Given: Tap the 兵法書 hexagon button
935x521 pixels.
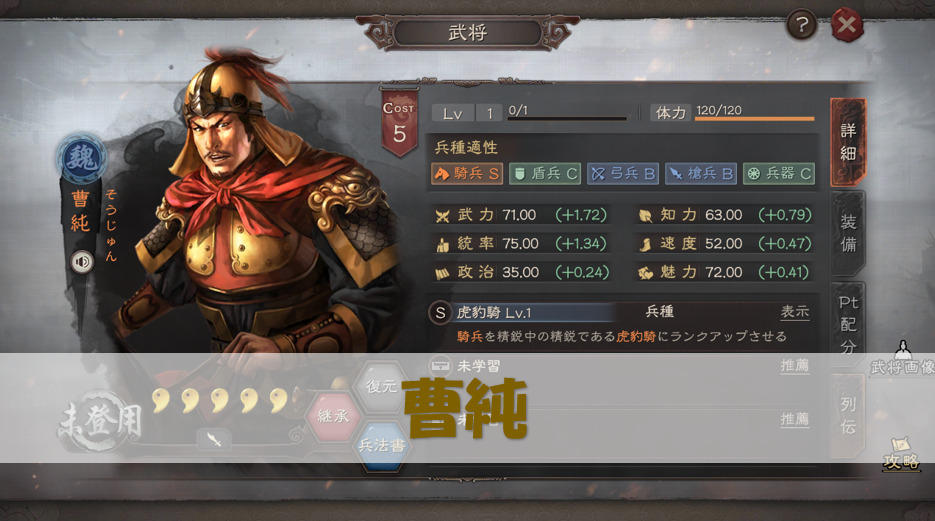Looking at the screenshot, I should (382, 445).
